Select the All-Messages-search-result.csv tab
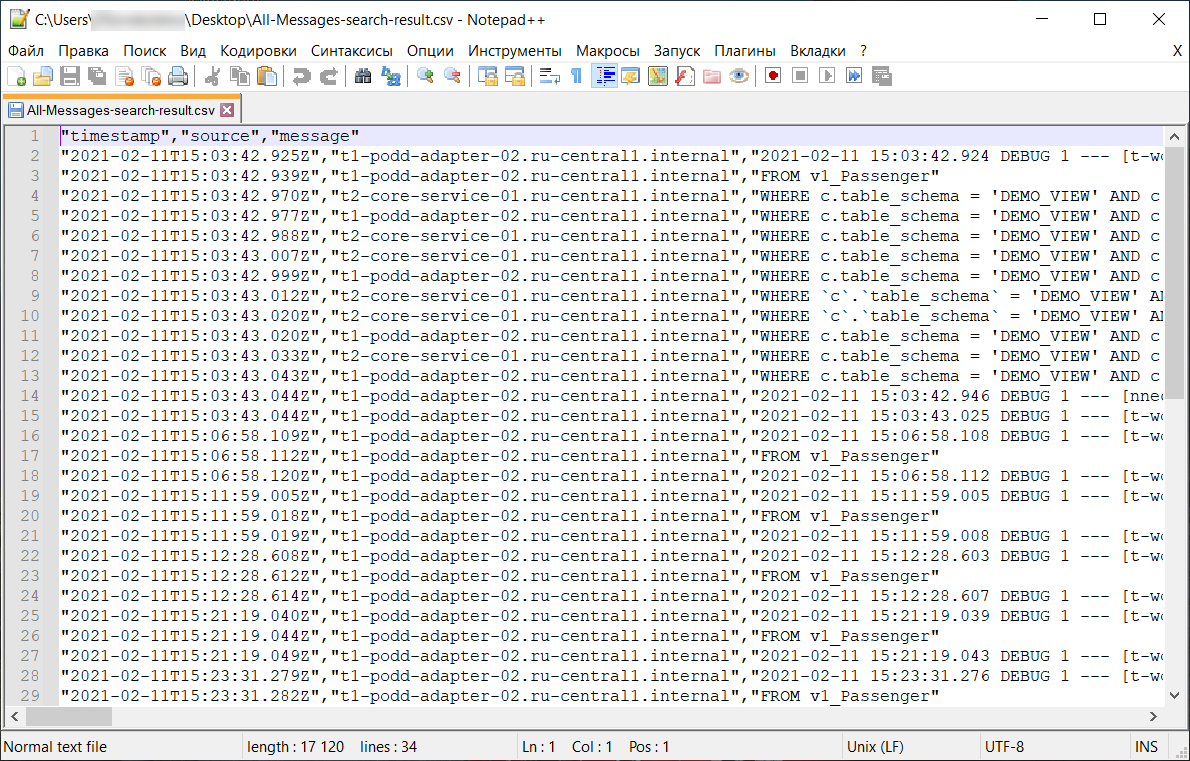 120,110
